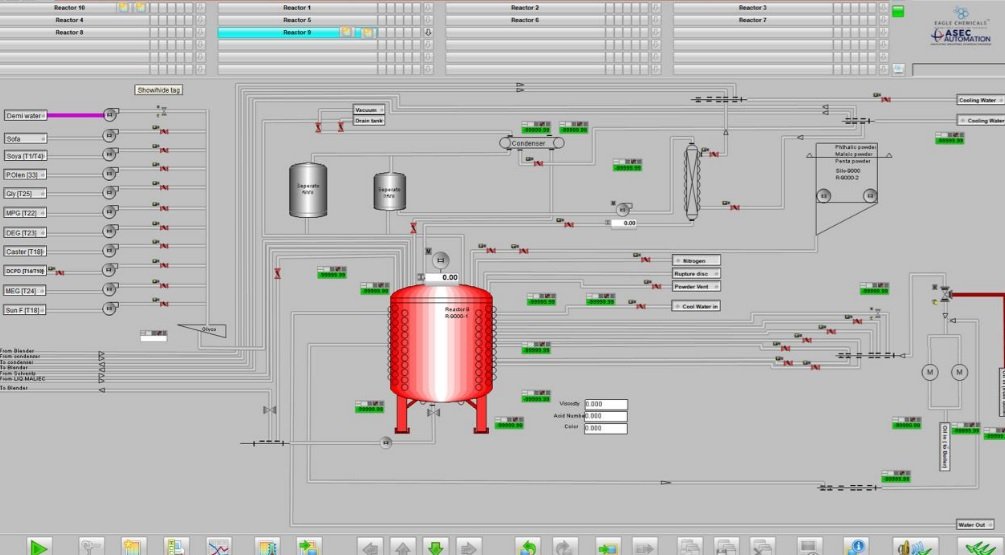Viewport: 1005px width, 555px height.
Task: Open the Nitrogen dropdown
Action: click(696, 260)
